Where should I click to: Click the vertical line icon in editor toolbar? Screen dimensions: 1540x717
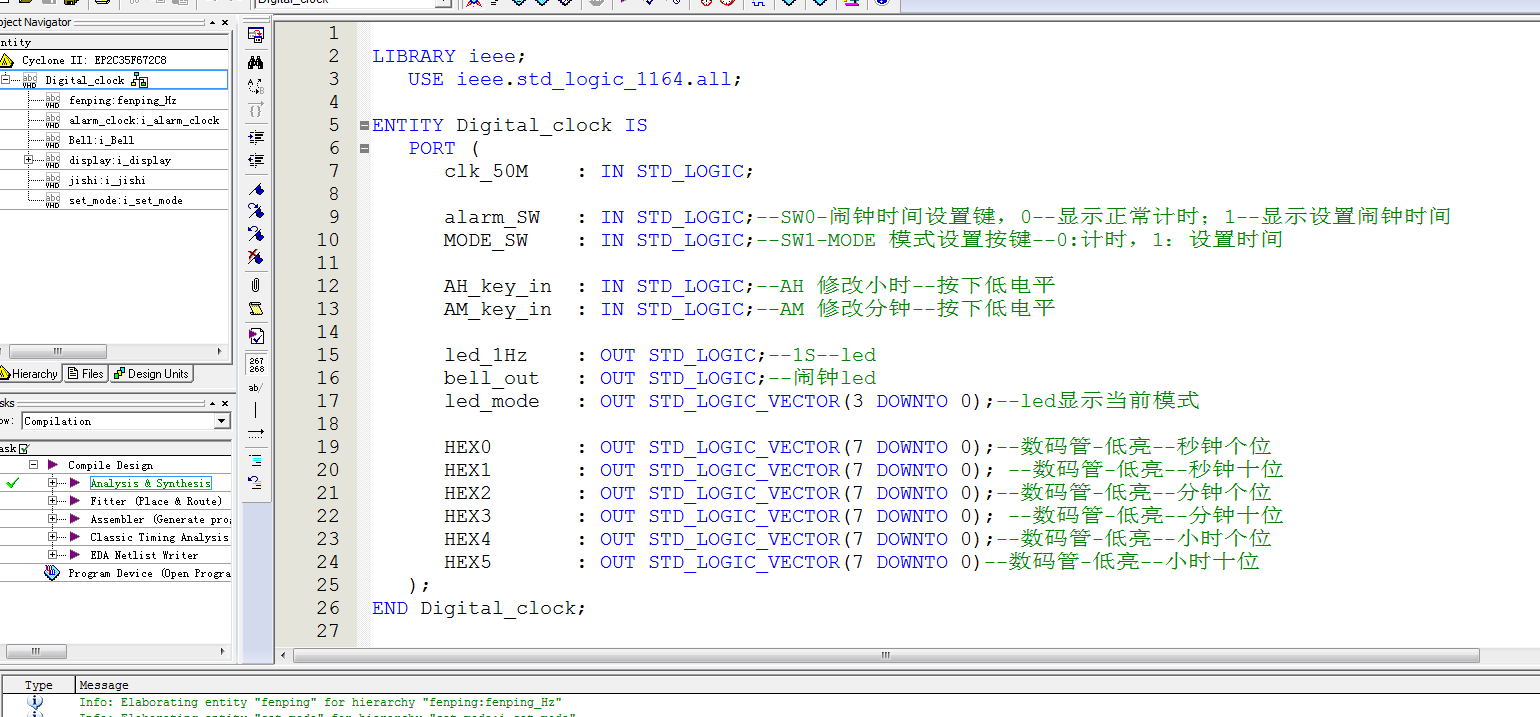coord(256,409)
